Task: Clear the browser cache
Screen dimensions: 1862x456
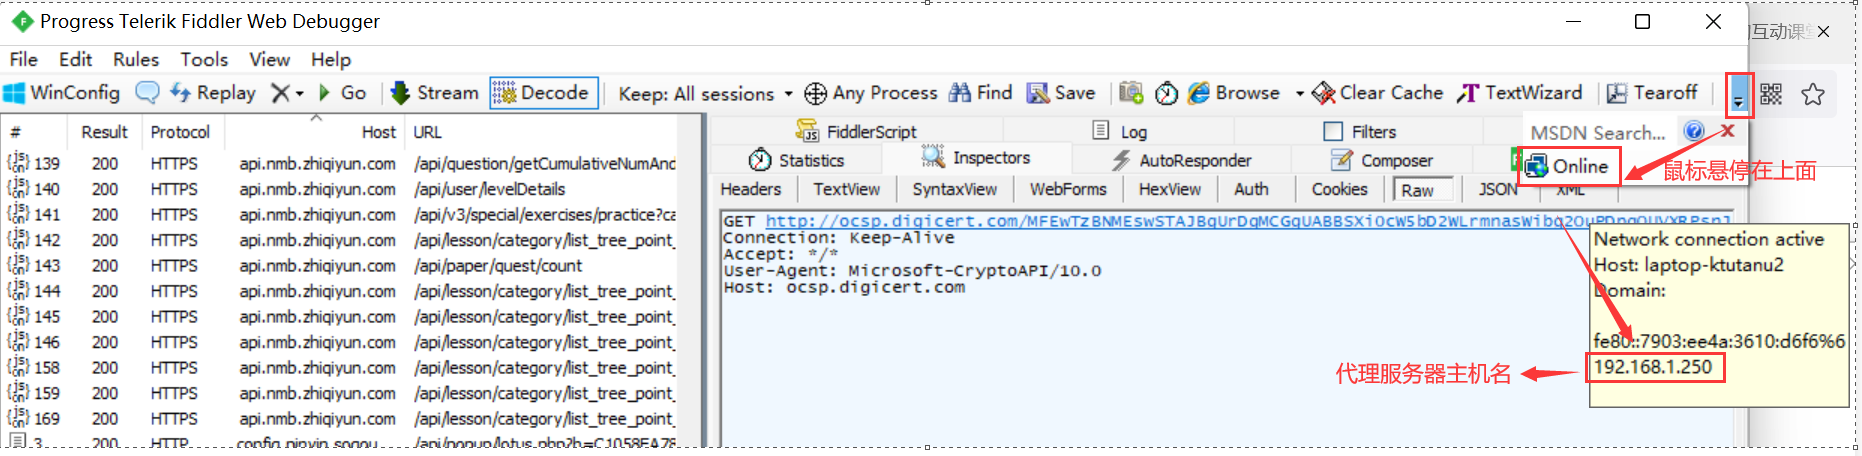Action: coord(1377,93)
